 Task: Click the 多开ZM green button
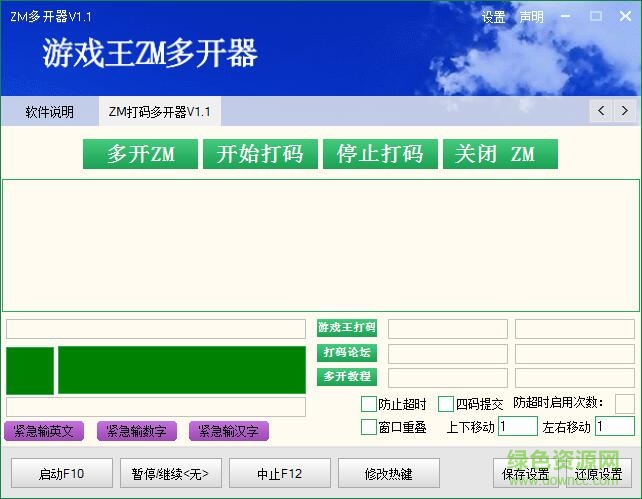coord(140,154)
